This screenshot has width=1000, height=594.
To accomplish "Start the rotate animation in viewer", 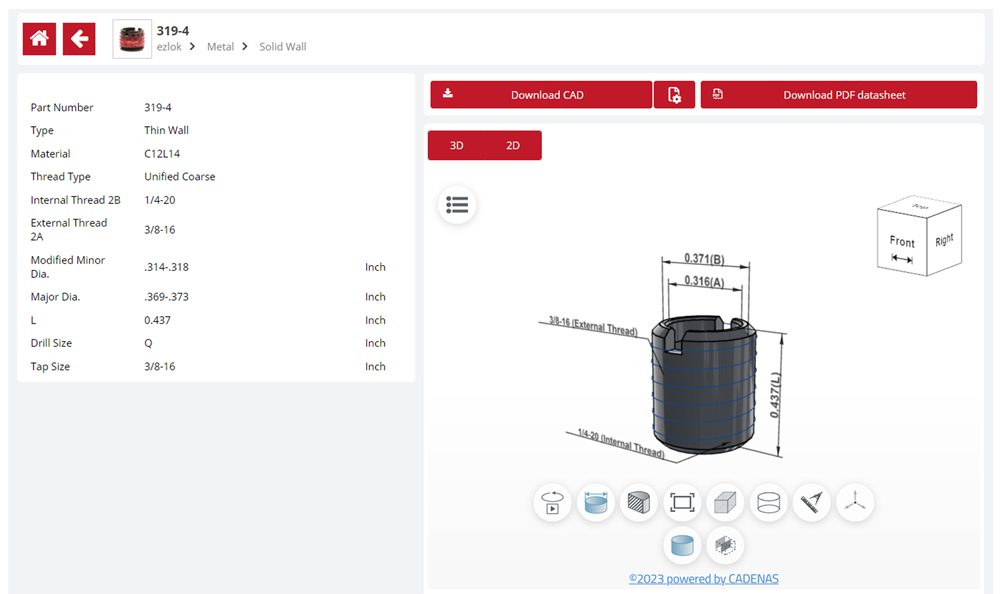I will 552,502.
